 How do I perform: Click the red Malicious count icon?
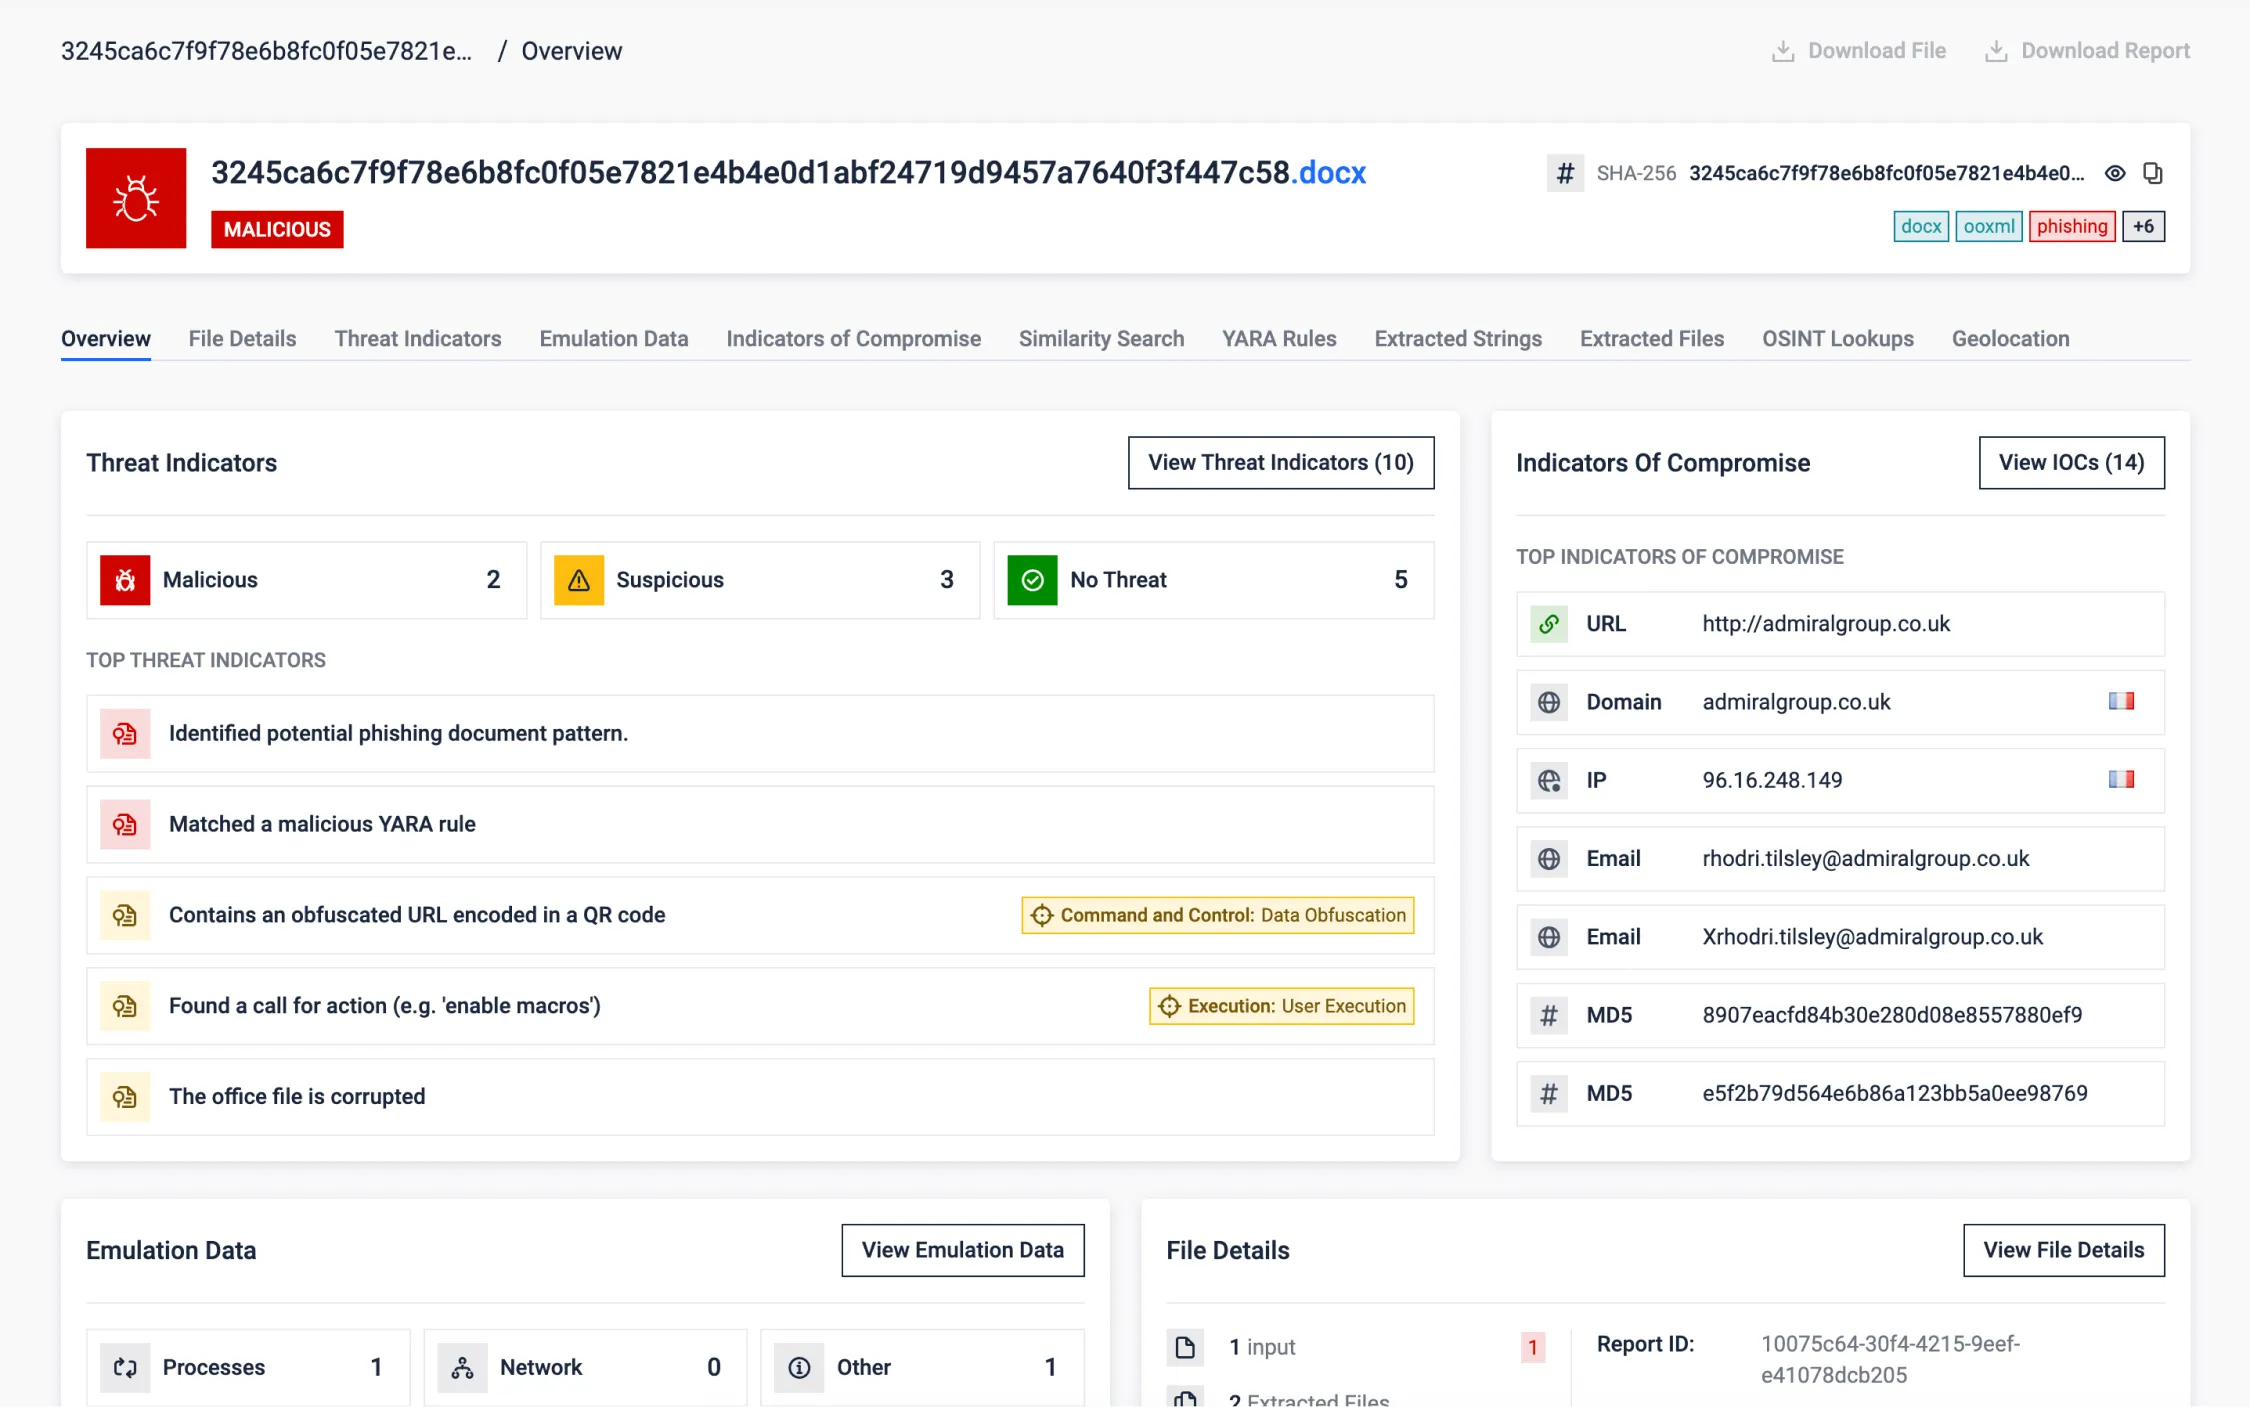pos(125,580)
